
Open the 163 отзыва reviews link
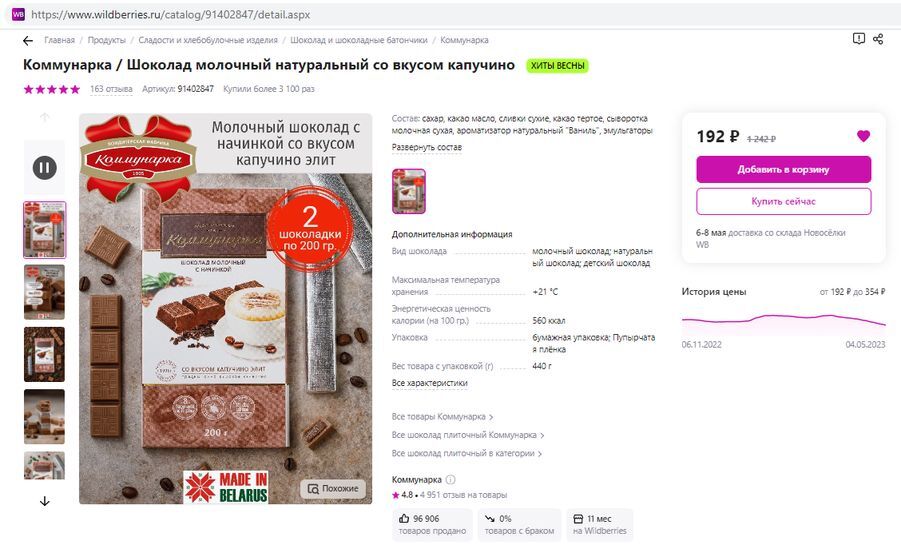[111, 89]
